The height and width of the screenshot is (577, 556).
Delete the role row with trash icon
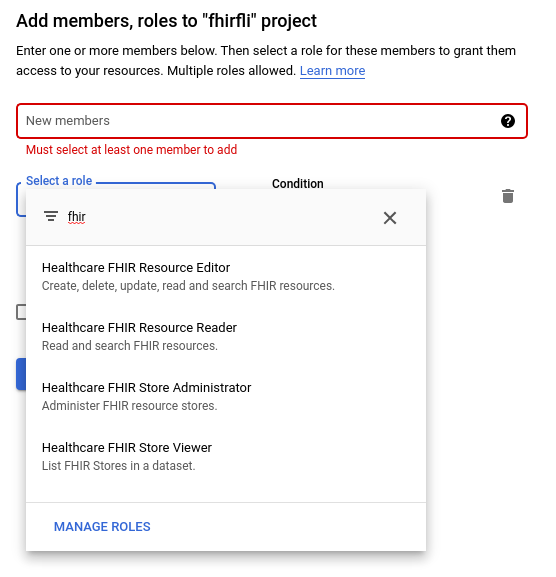[x=507, y=196]
